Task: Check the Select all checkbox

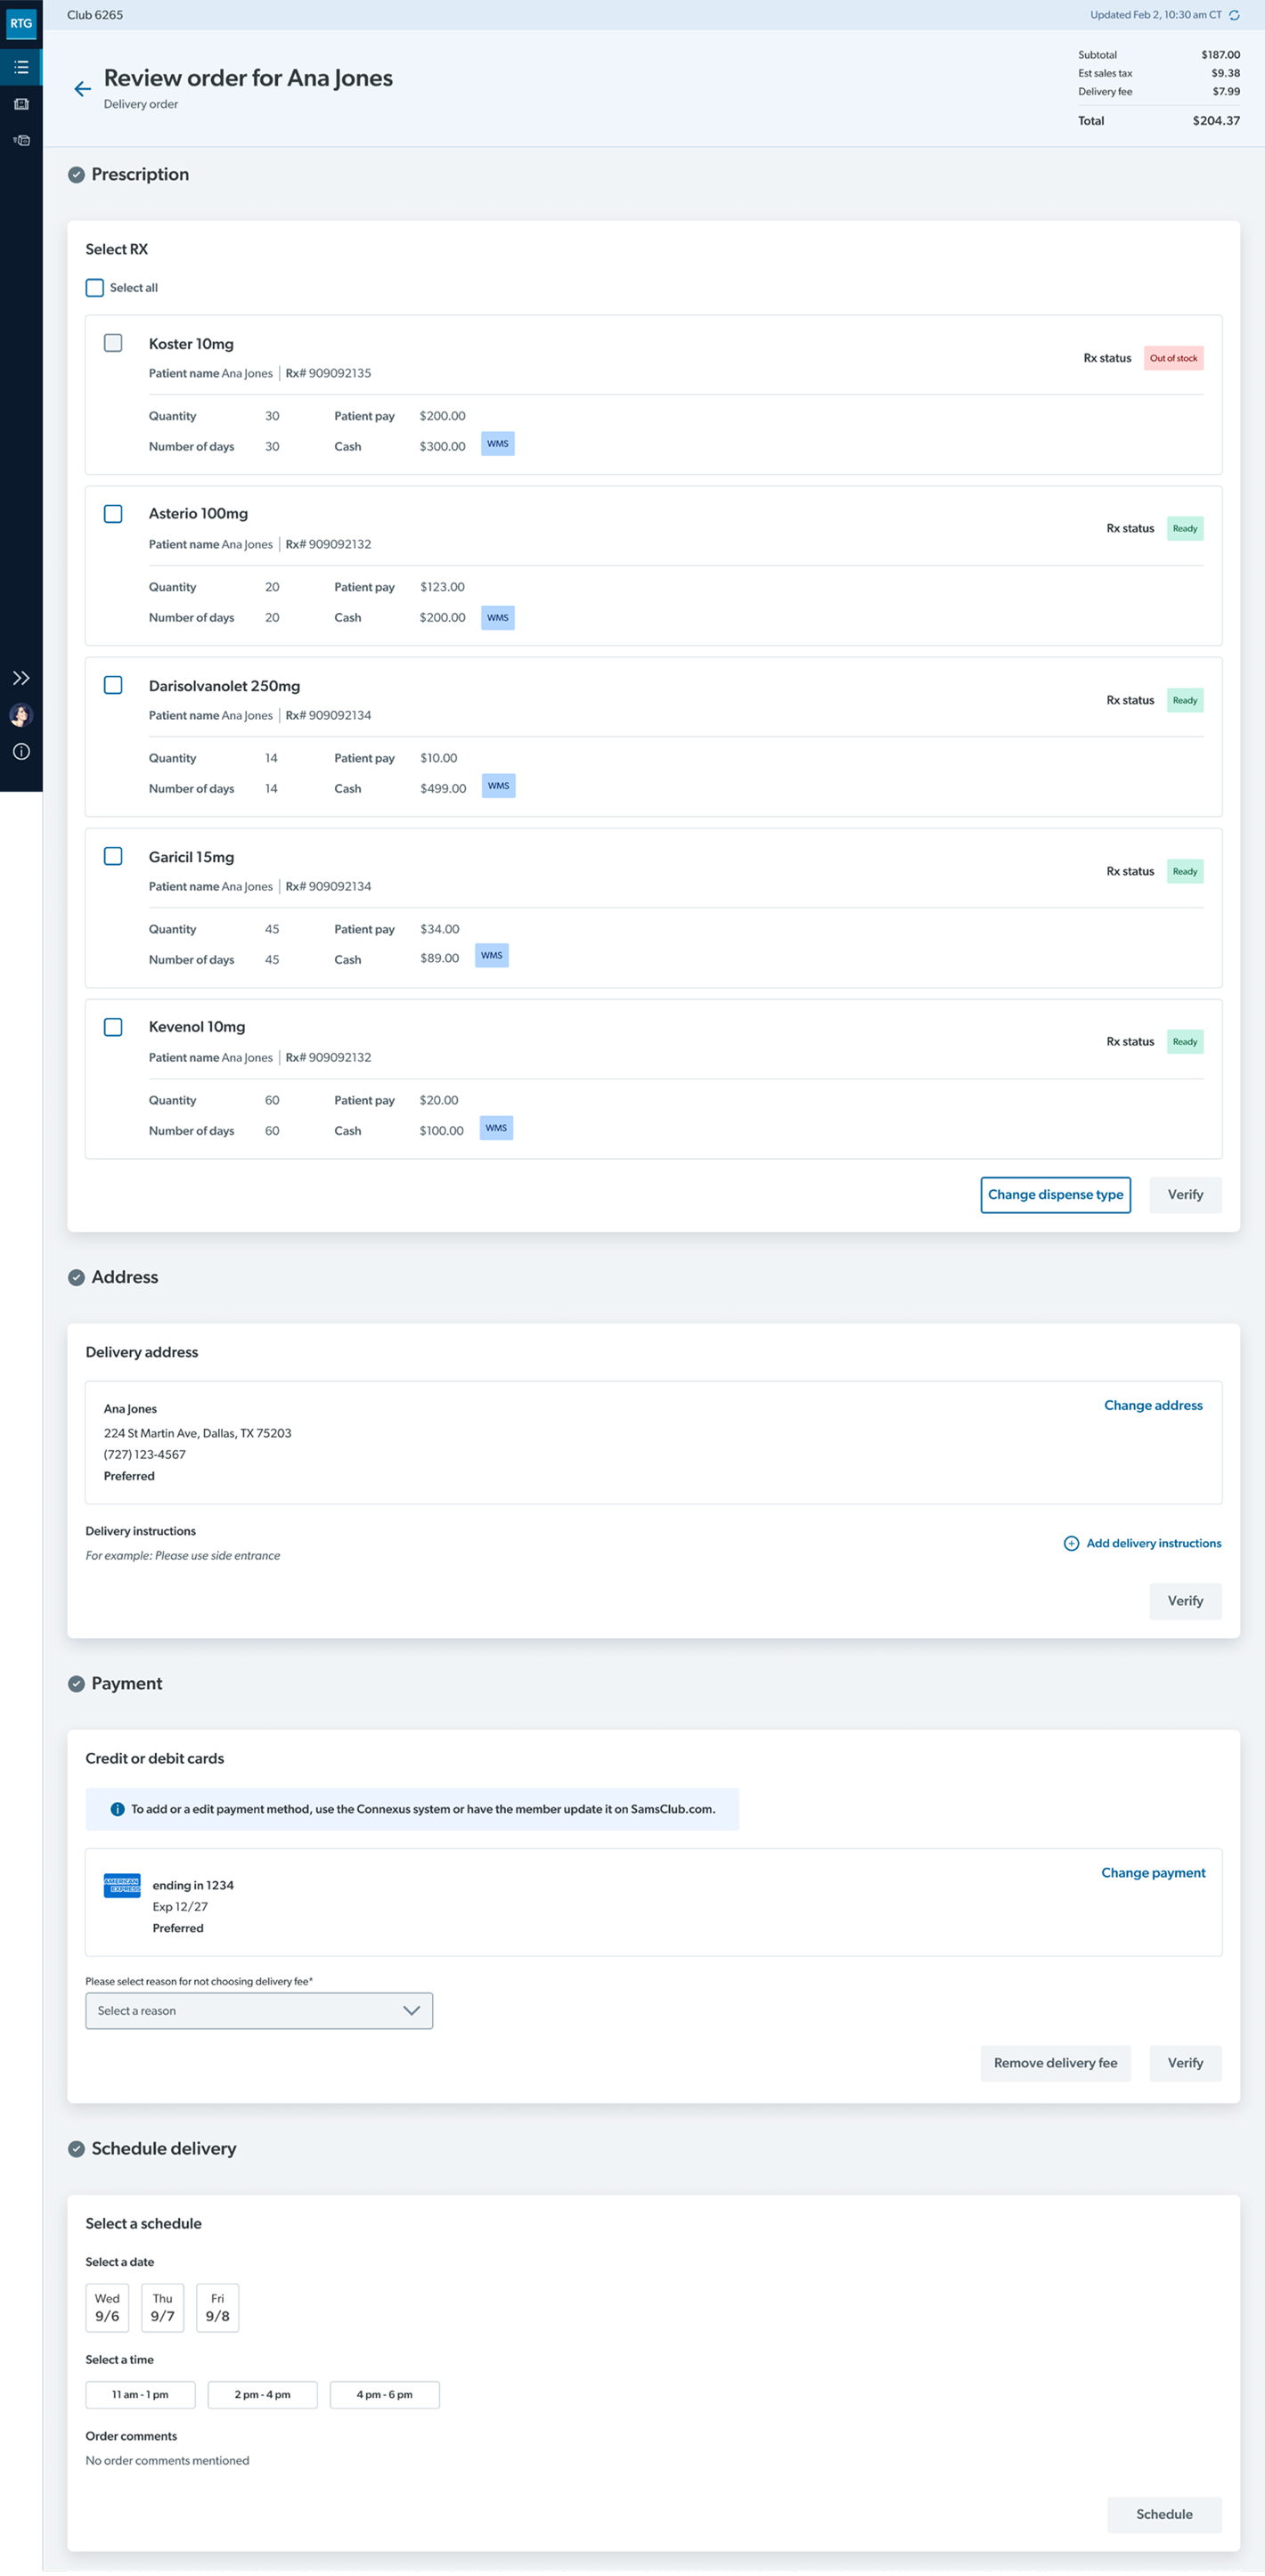Action: pyautogui.click(x=95, y=288)
